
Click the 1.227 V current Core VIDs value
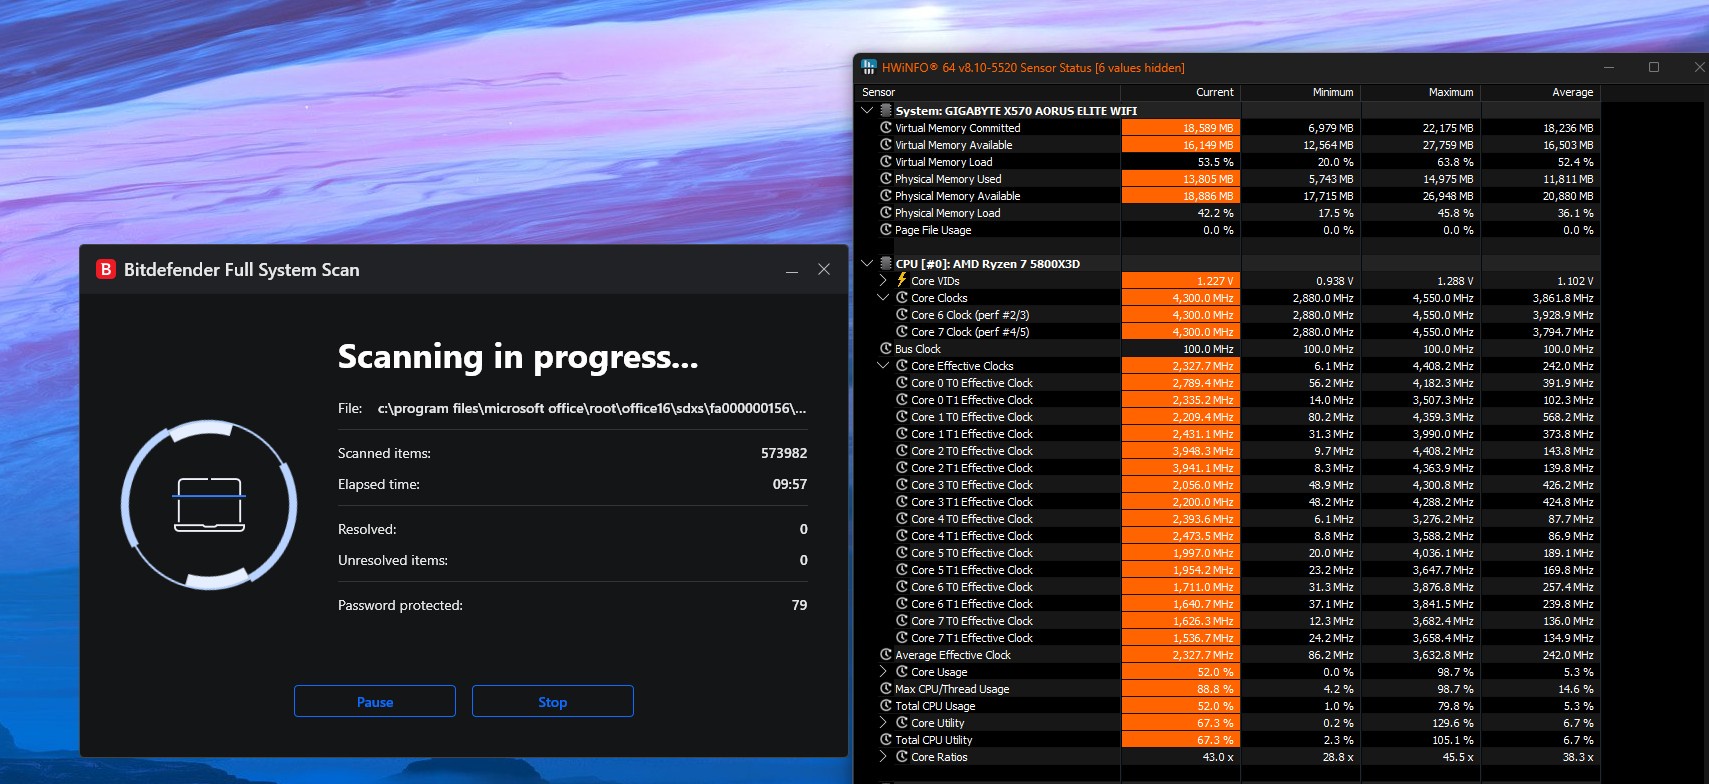[1181, 280]
